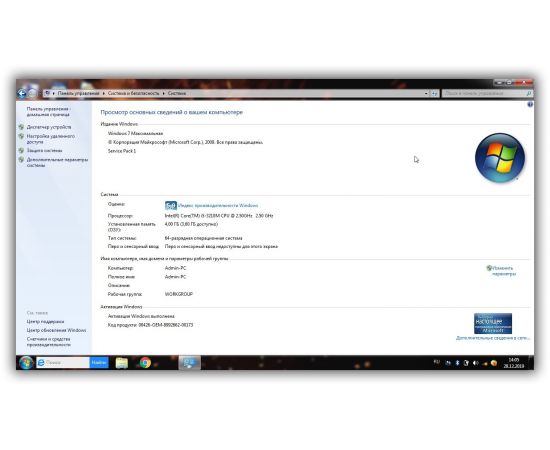This screenshot has height=450, width=550.
Task: Click the control panel icon in address bar
Action: click(47, 93)
